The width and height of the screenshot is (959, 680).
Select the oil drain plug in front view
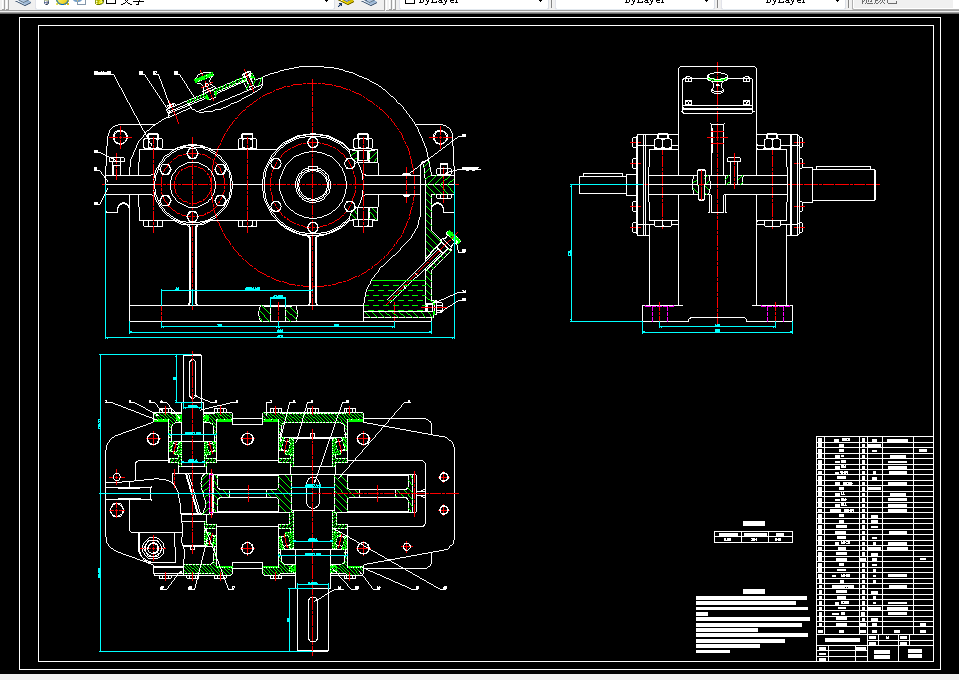pyautogui.click(x=437, y=307)
